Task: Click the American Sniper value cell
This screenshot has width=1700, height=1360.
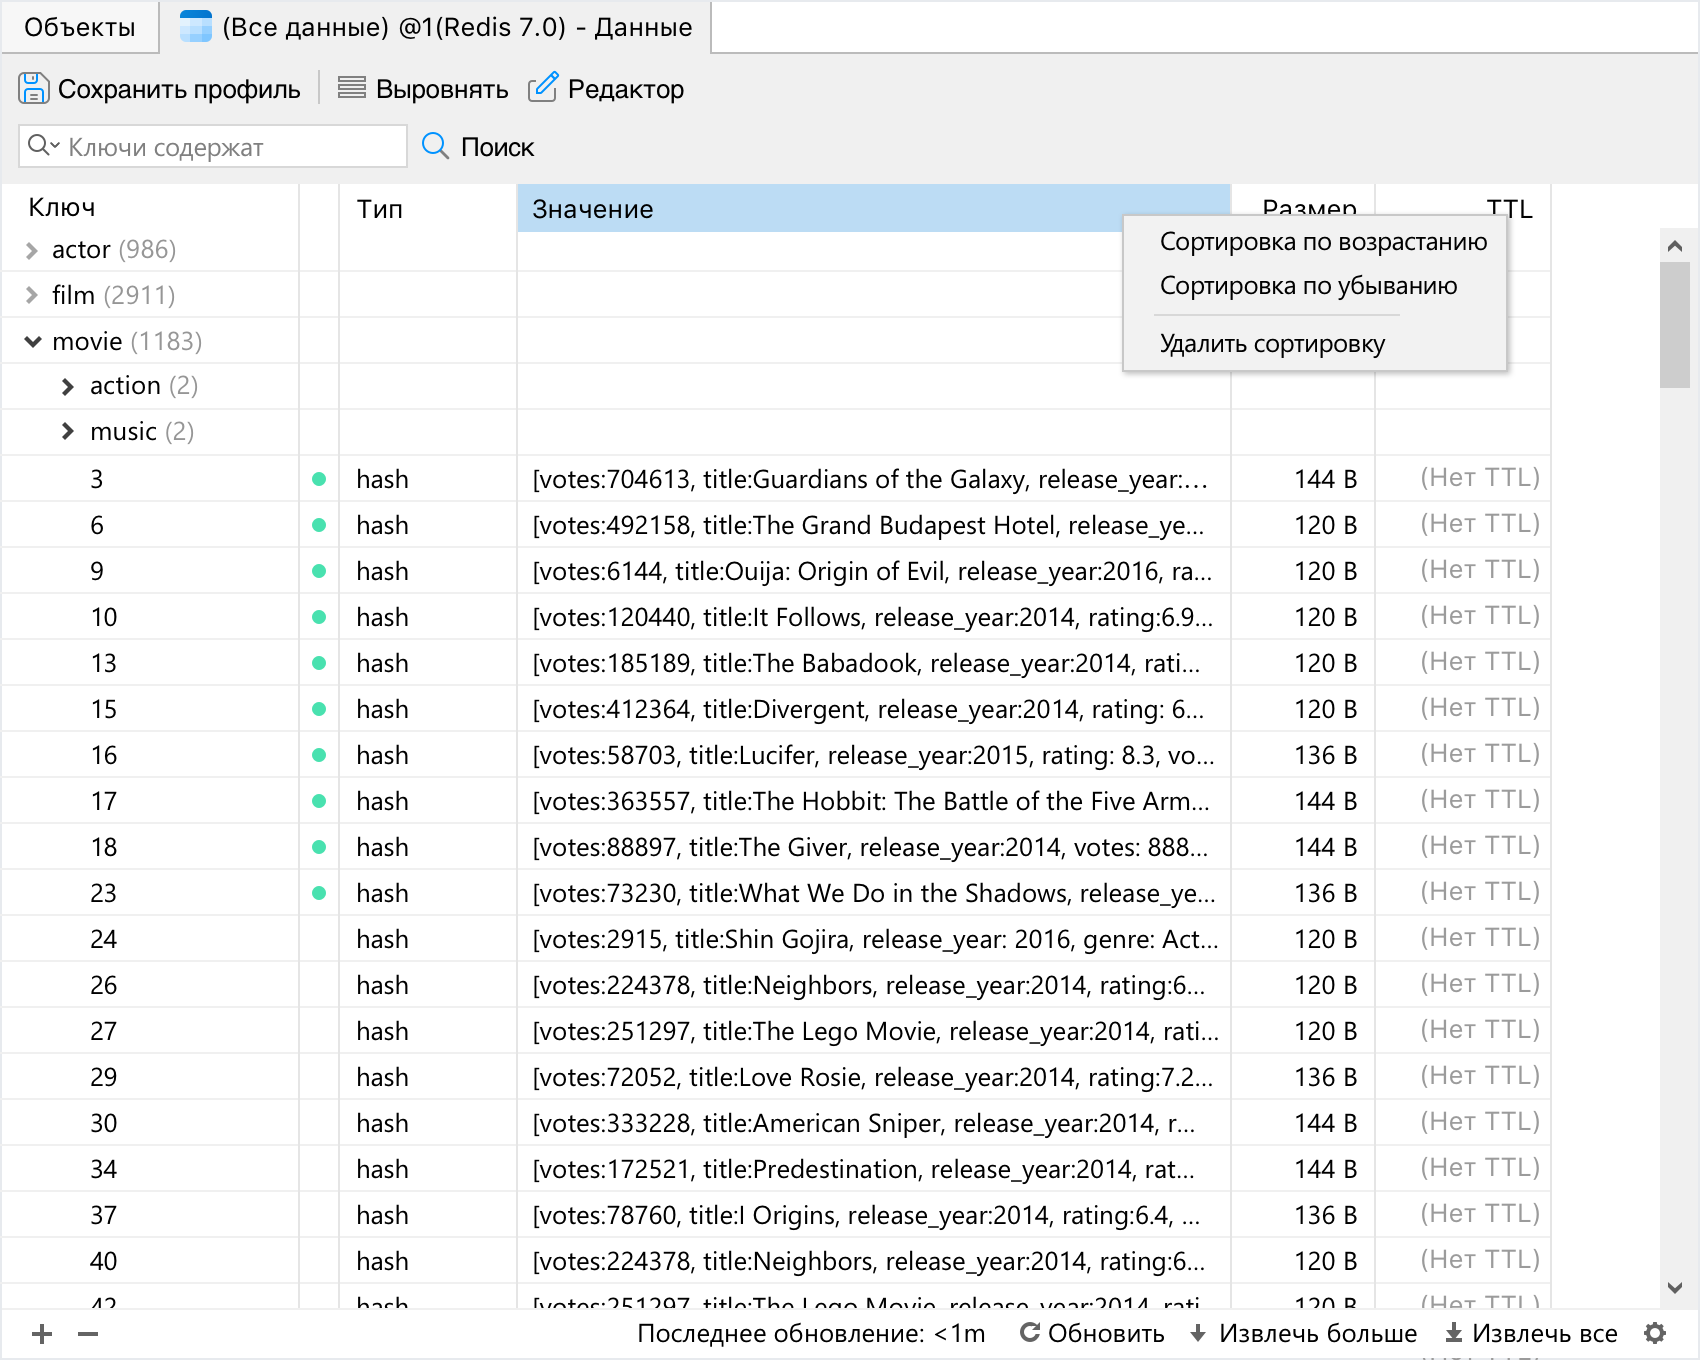Action: pyautogui.click(x=874, y=1123)
